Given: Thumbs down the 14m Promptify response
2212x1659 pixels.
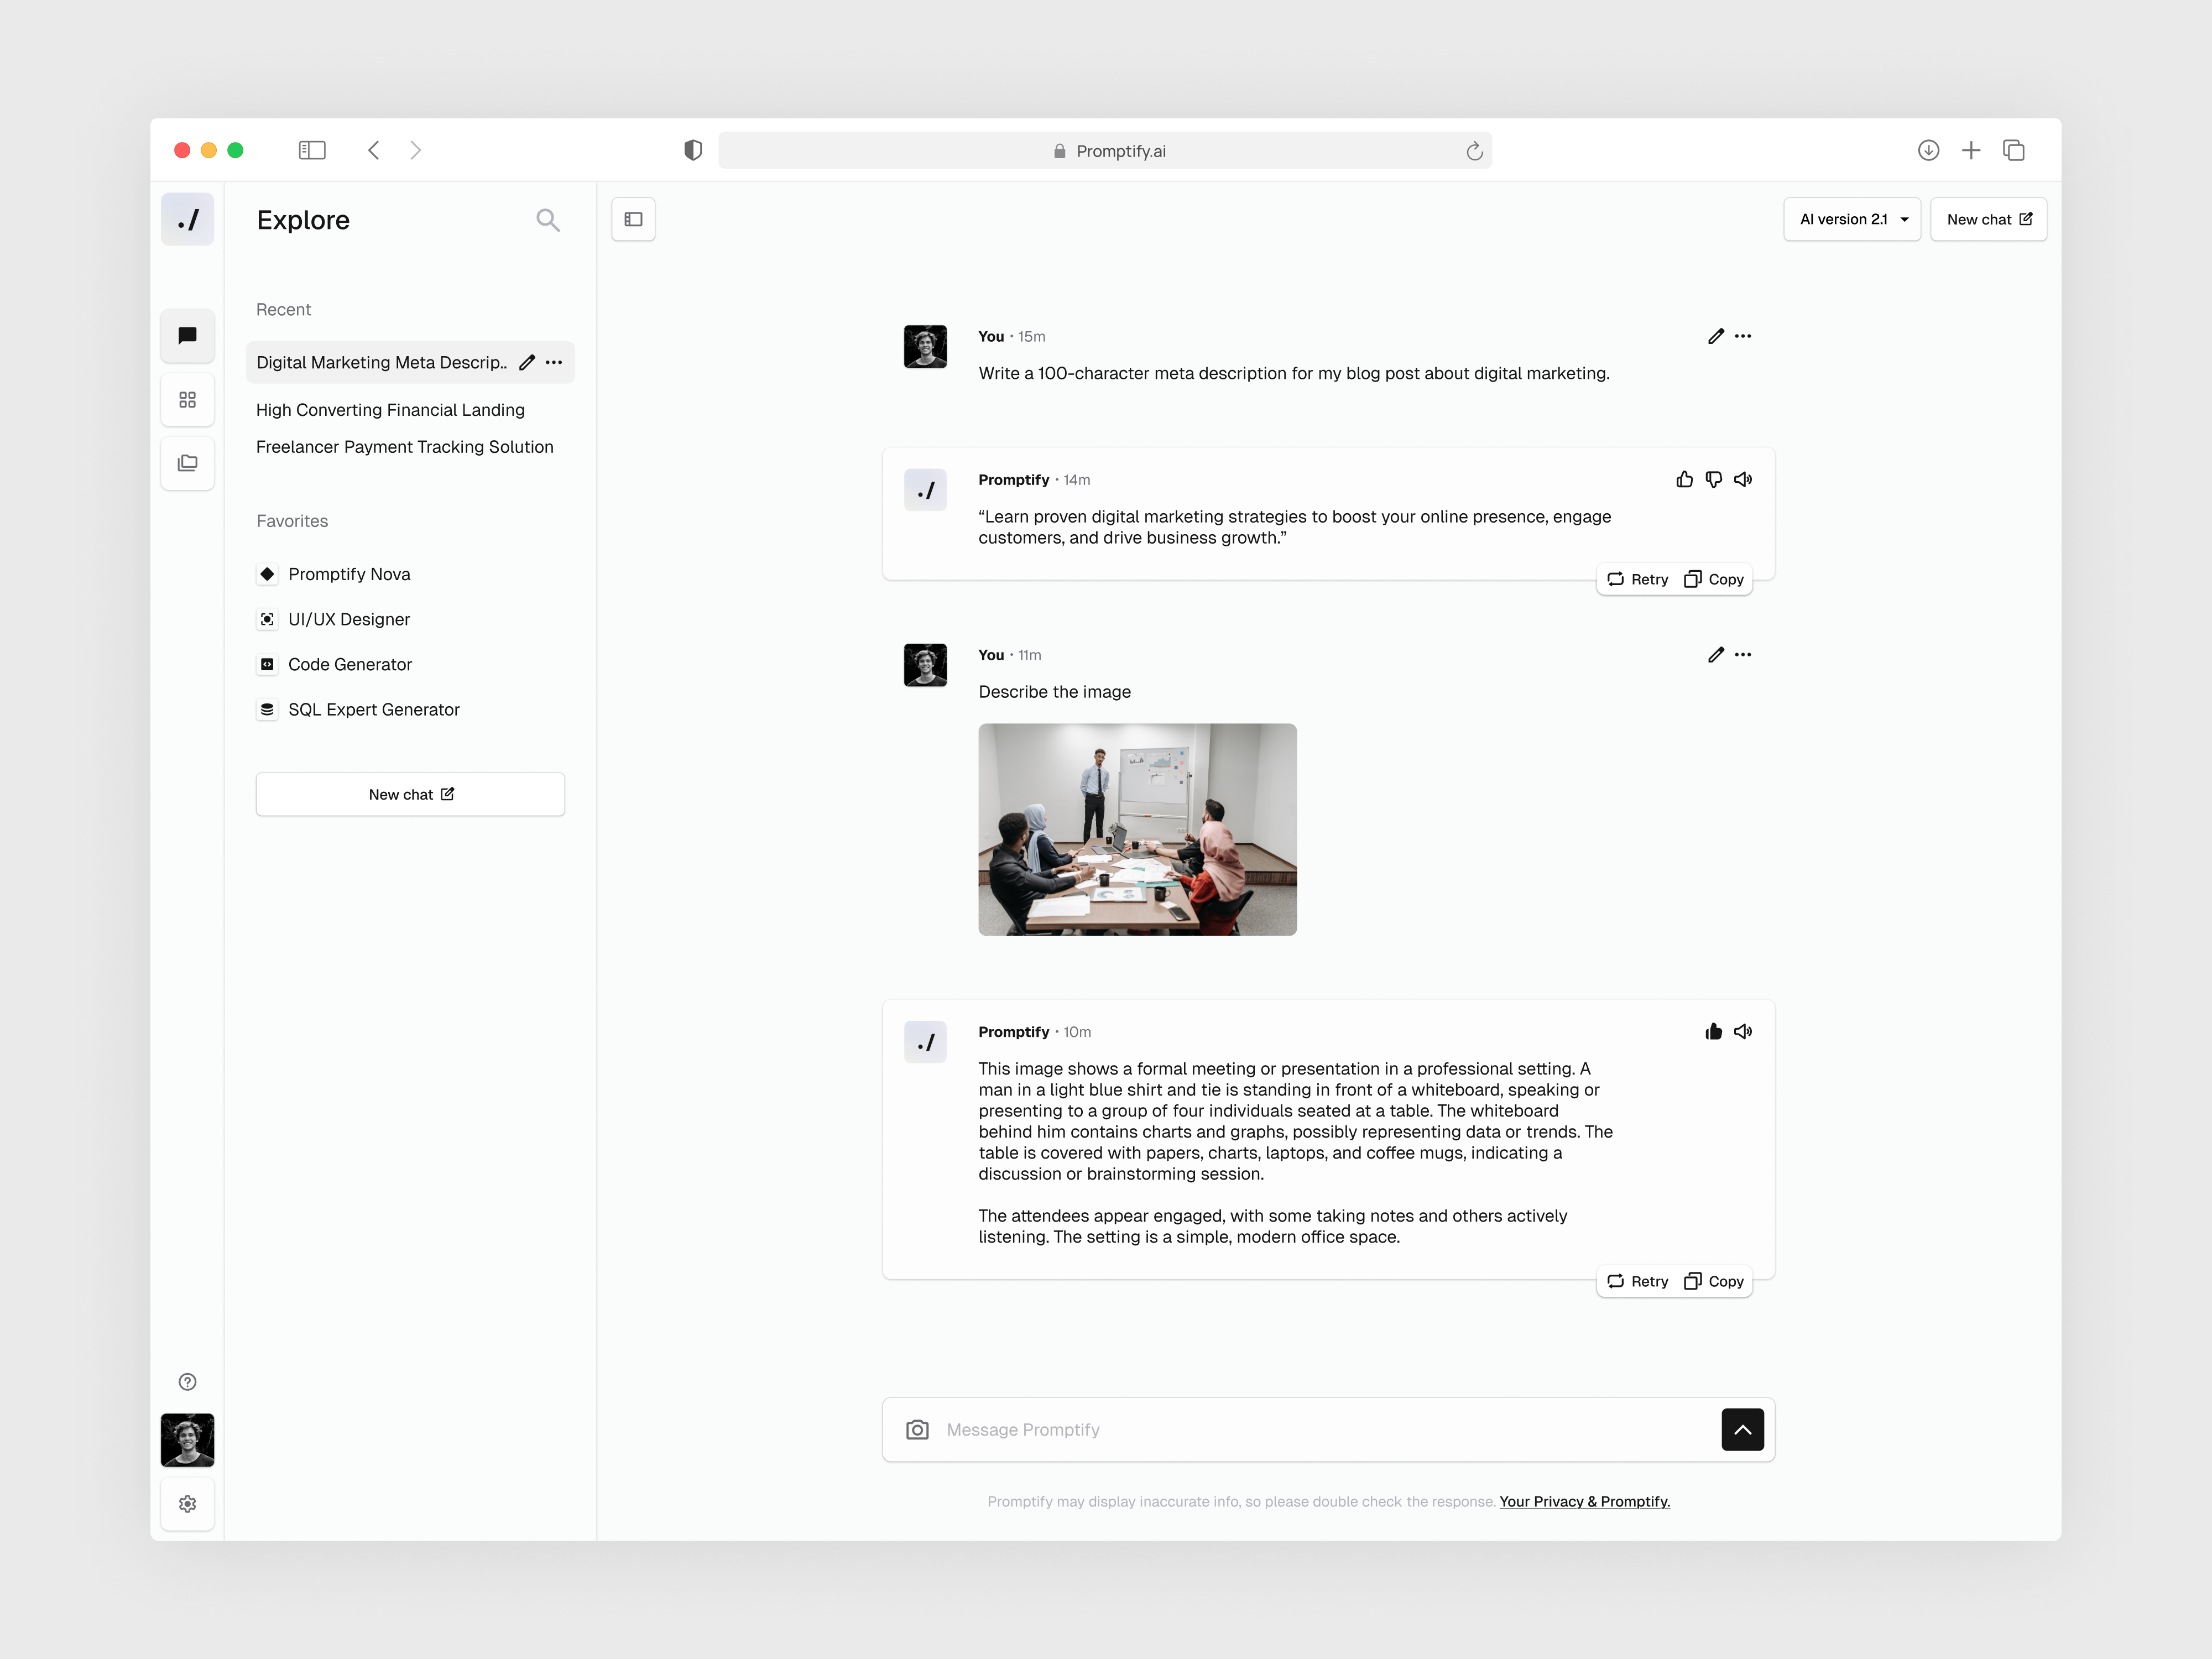Looking at the screenshot, I should 1713,479.
